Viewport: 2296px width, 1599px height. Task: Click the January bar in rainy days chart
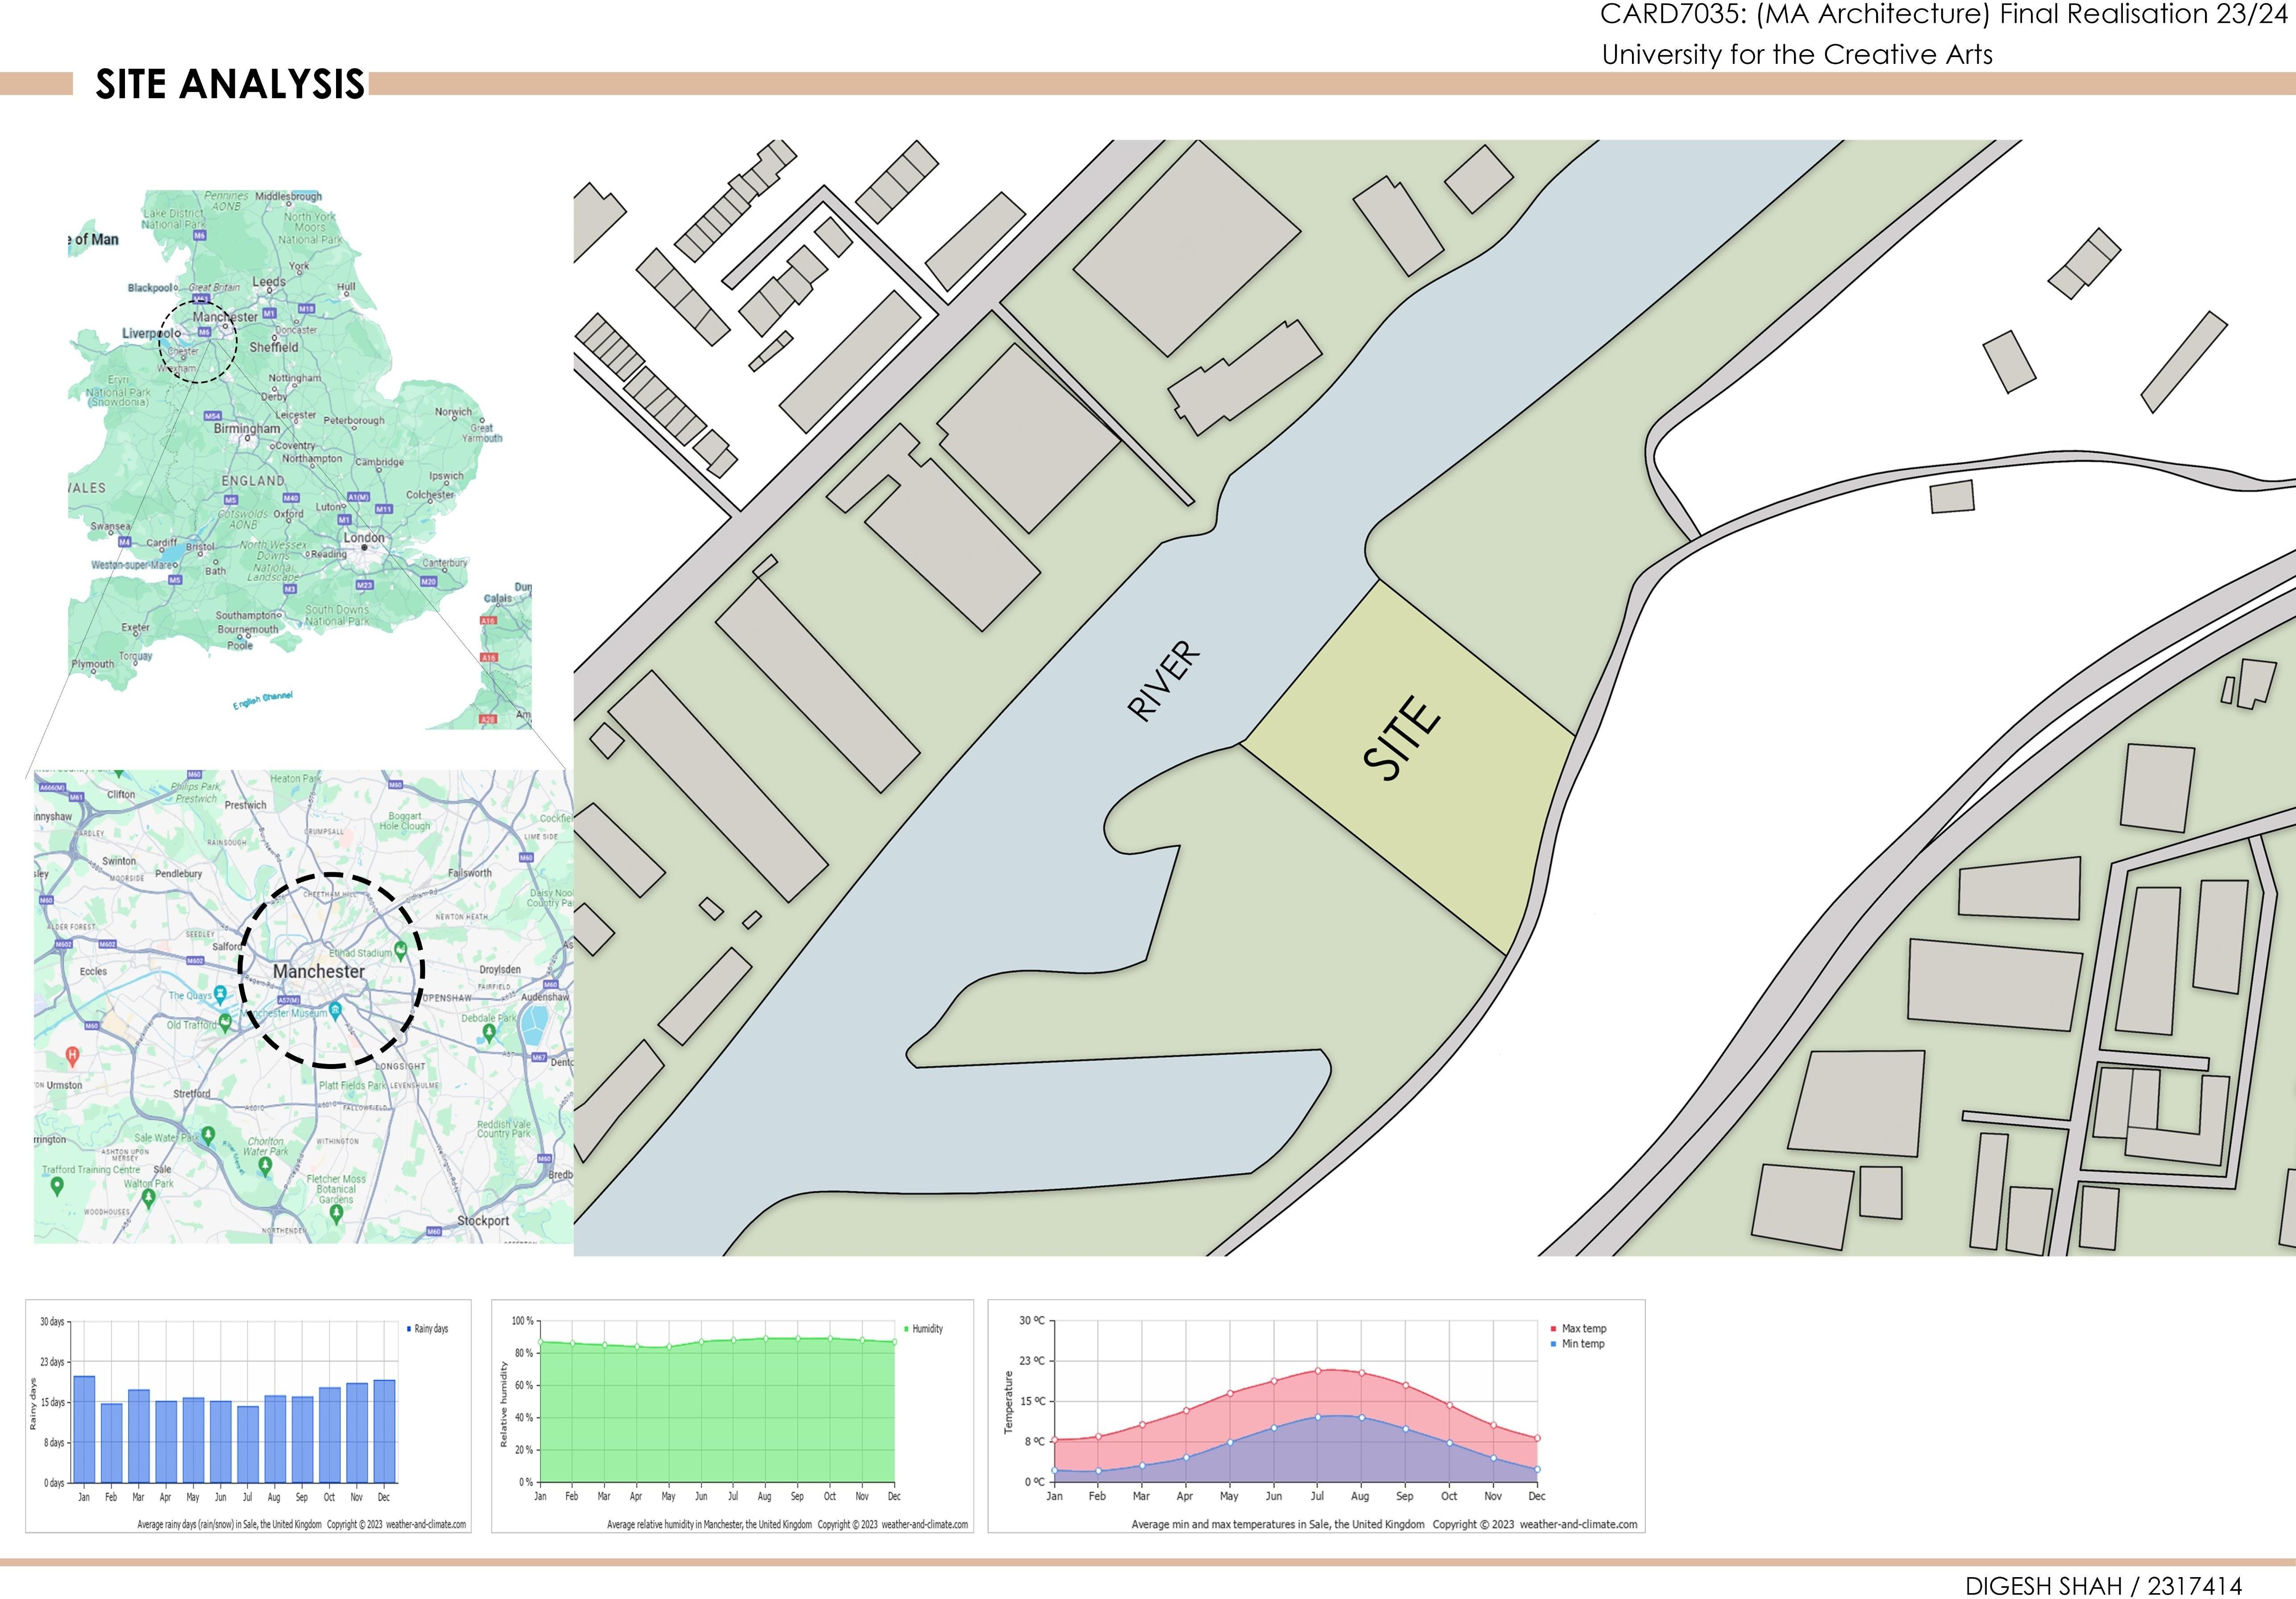pyautogui.click(x=84, y=1430)
